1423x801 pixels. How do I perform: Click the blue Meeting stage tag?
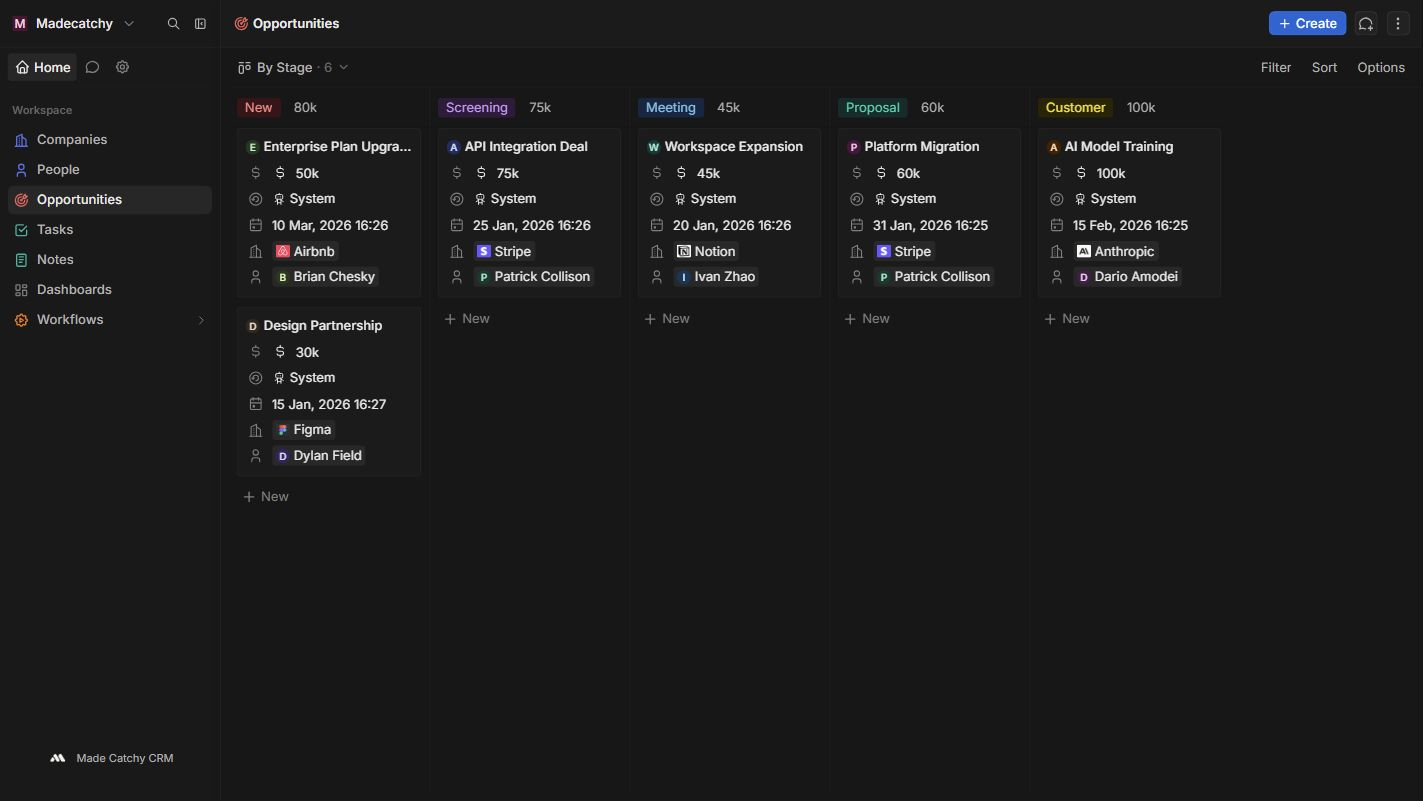[x=670, y=107]
